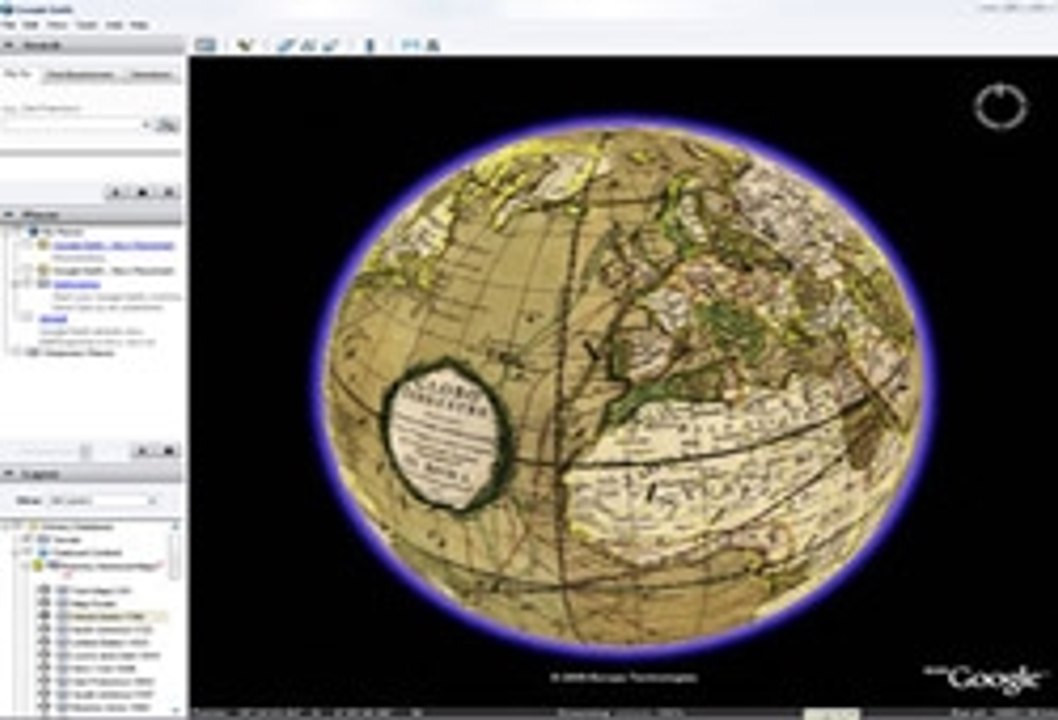Image resolution: width=1058 pixels, height=720 pixels.
Task: Open the Help menu
Action: click(x=139, y=25)
